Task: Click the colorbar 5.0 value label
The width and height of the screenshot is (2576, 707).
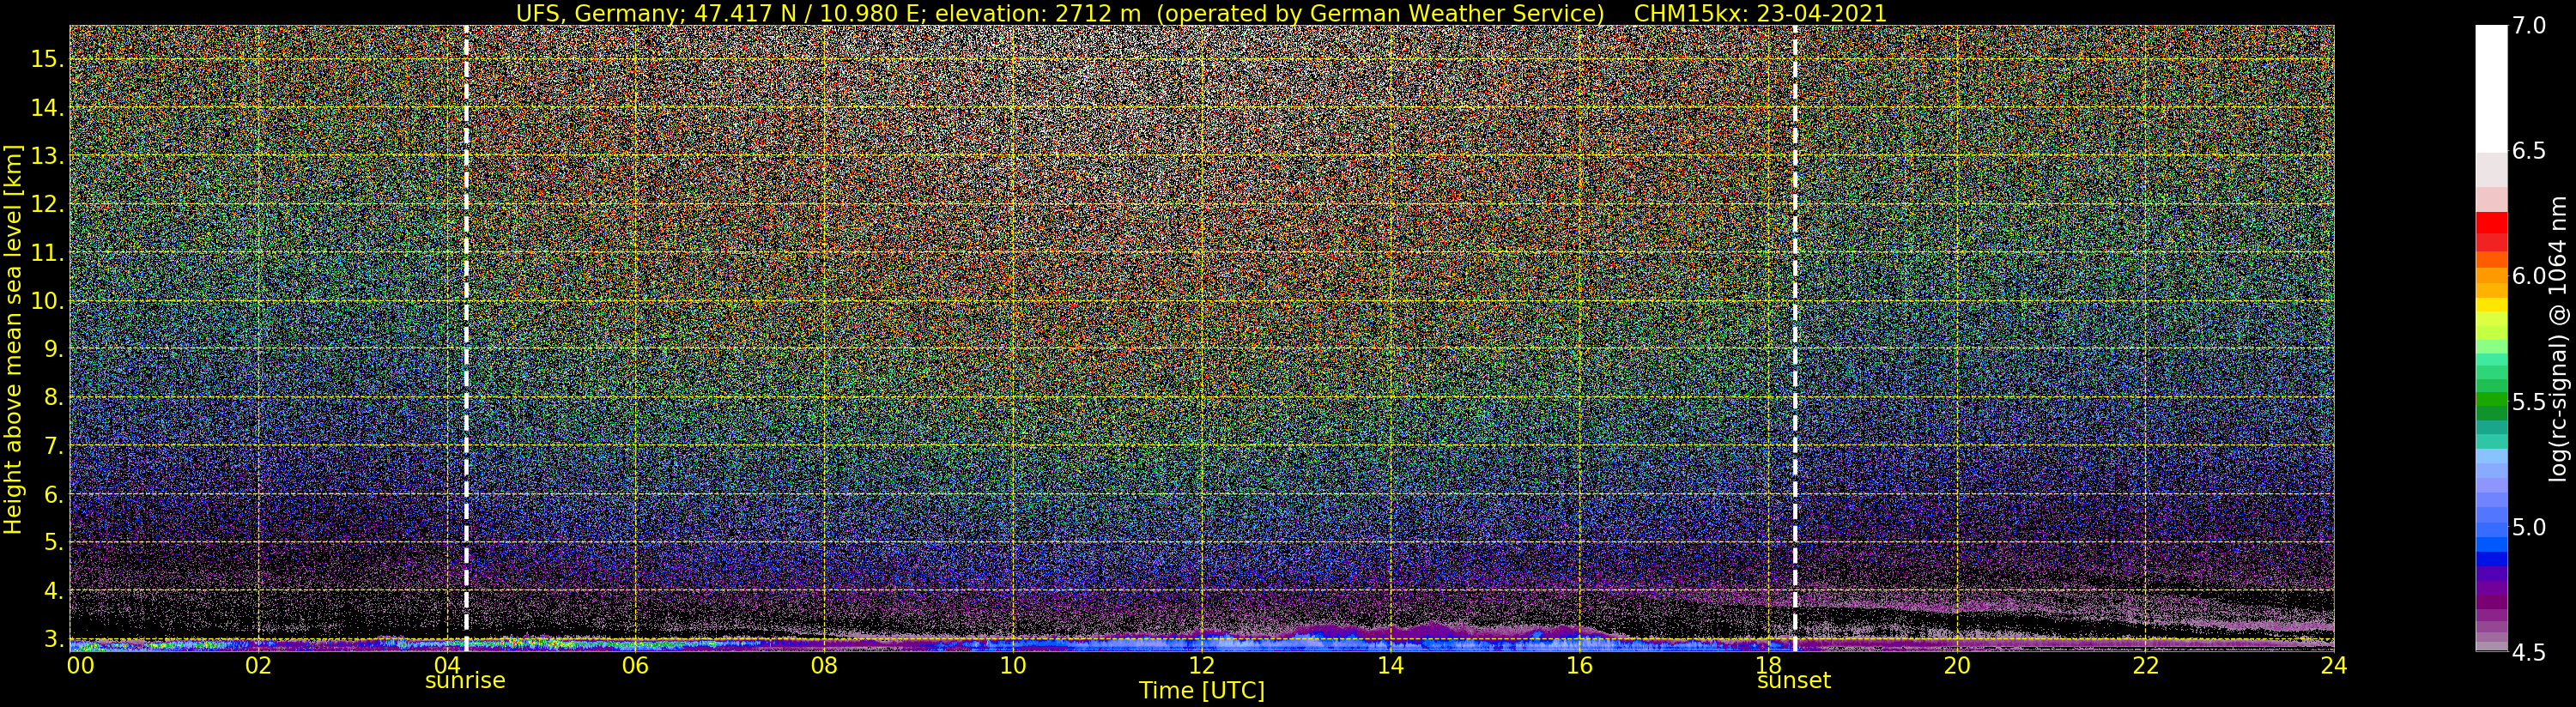Action: 2529,527
